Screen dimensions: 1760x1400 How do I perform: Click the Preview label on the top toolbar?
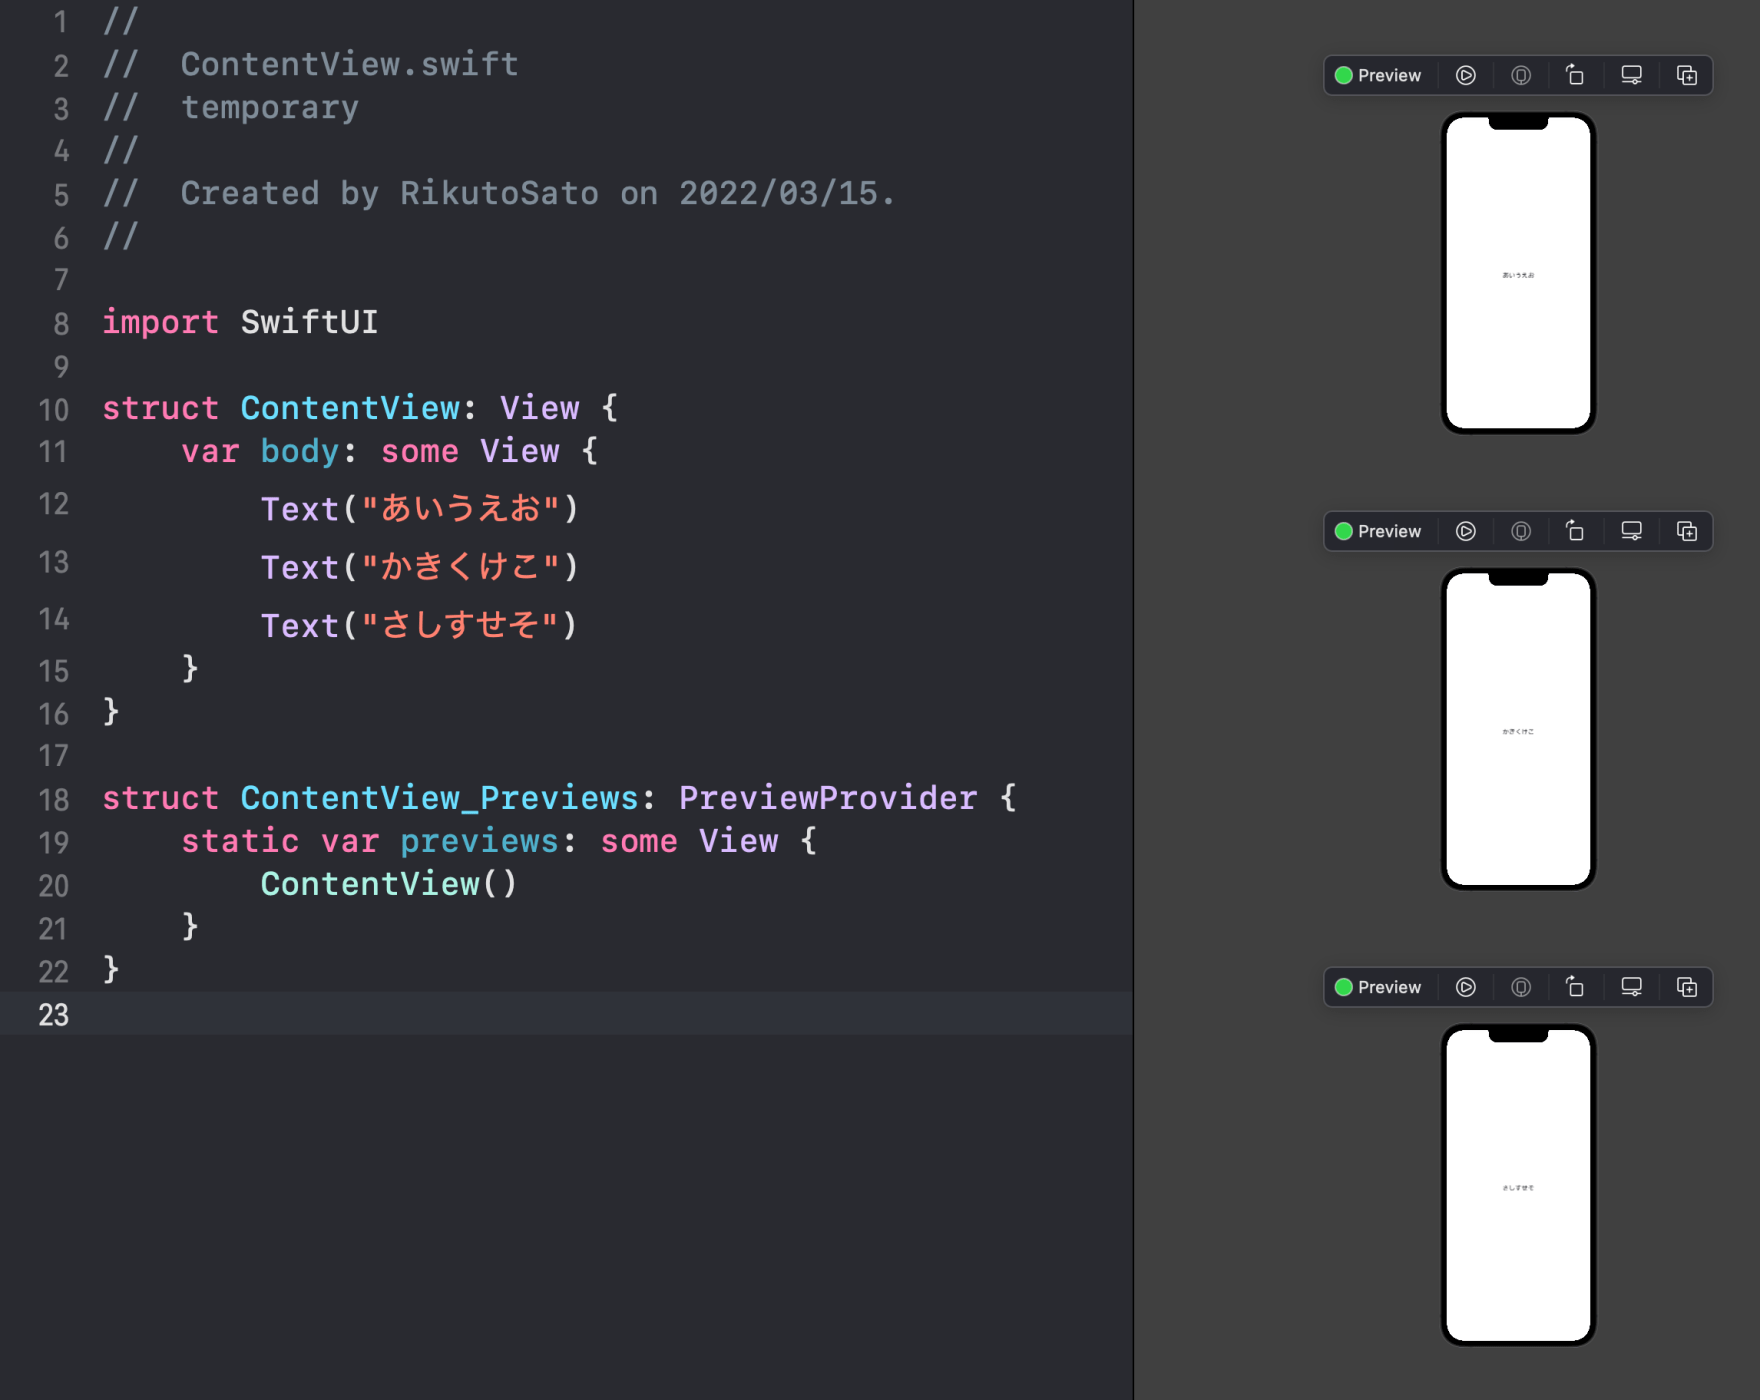click(x=1389, y=75)
